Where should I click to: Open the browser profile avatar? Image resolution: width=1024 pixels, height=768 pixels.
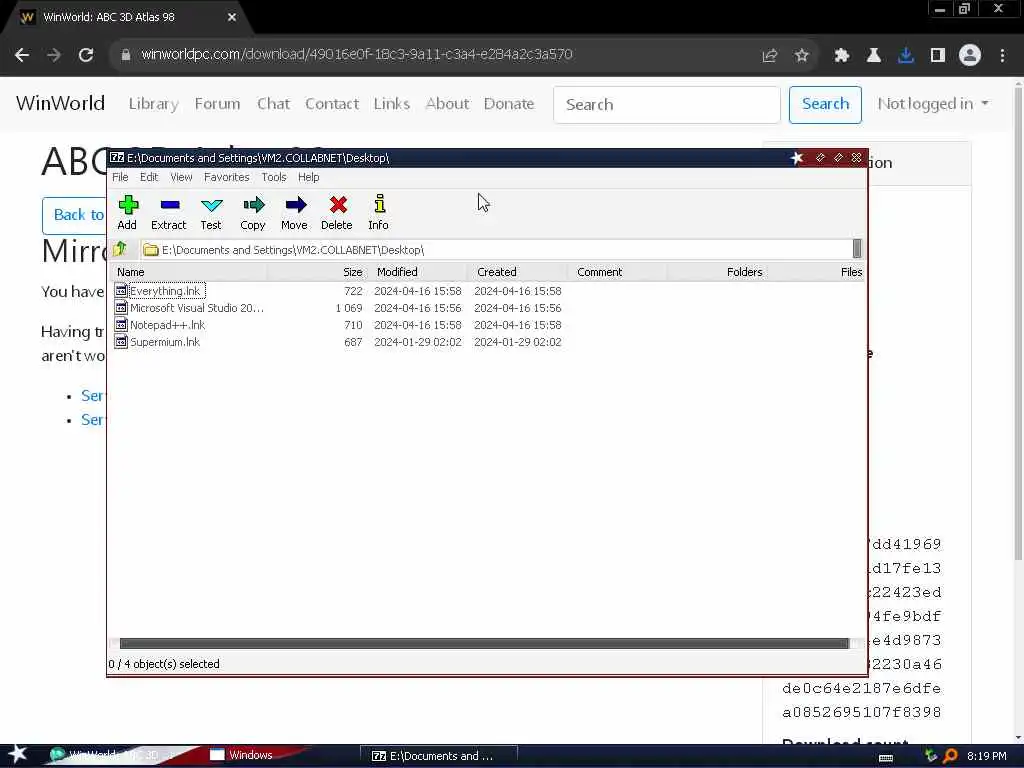click(x=970, y=56)
